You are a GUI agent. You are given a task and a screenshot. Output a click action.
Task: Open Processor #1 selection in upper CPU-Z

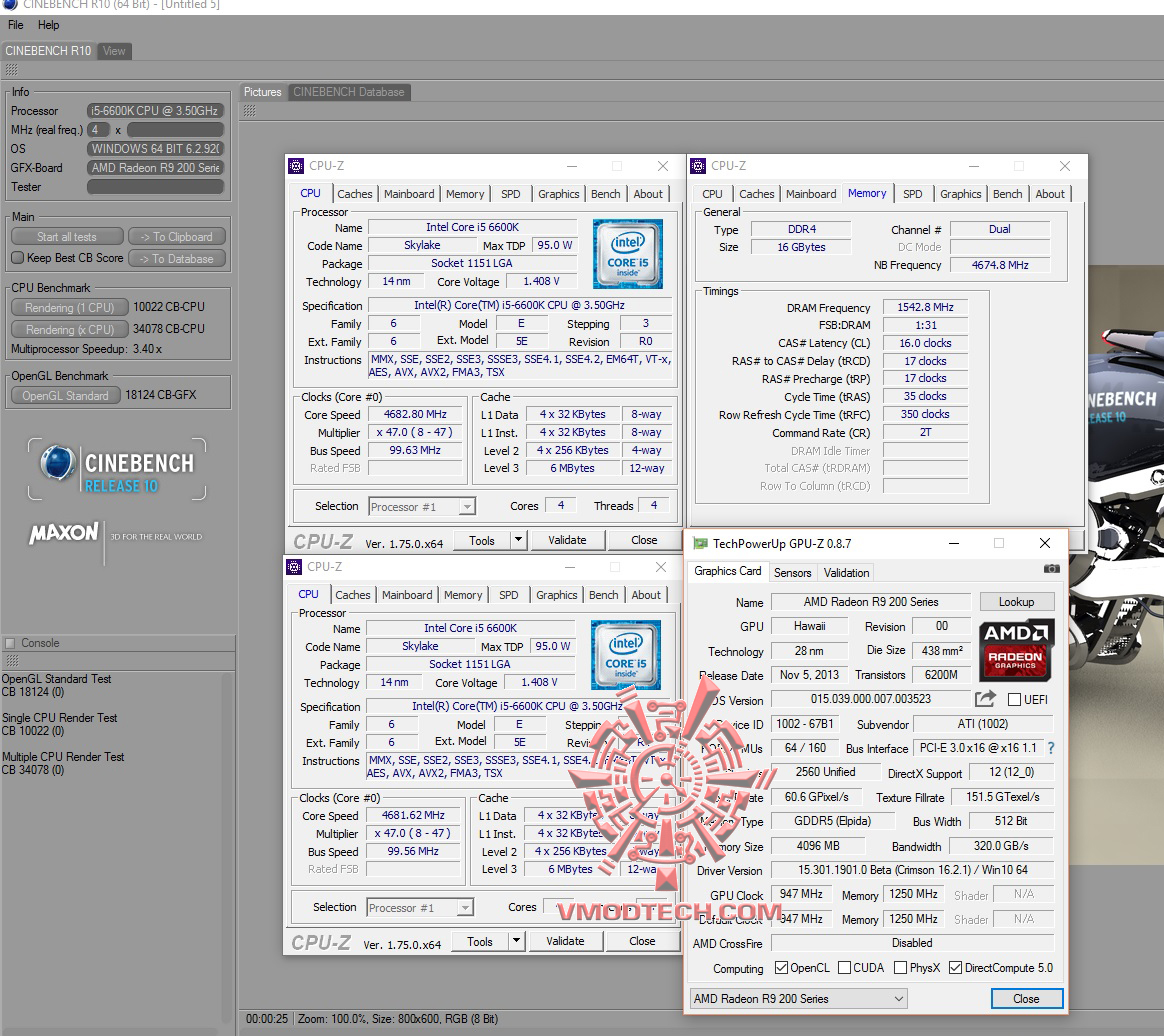pyautogui.click(x=422, y=507)
